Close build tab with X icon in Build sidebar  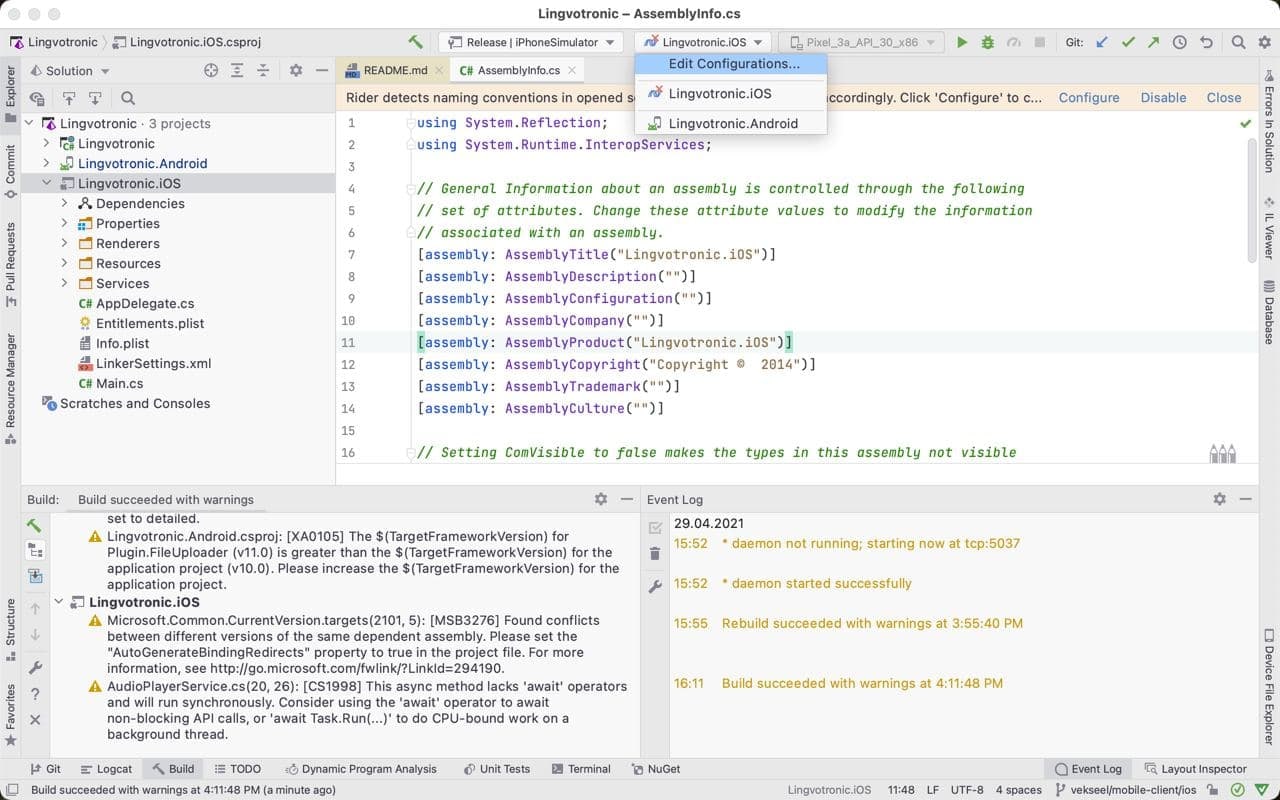tap(35, 720)
